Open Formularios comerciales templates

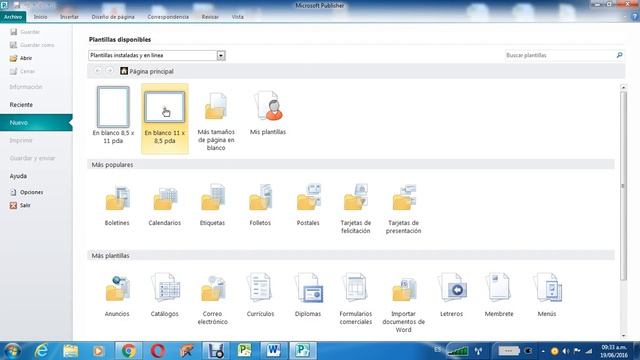(x=356, y=299)
